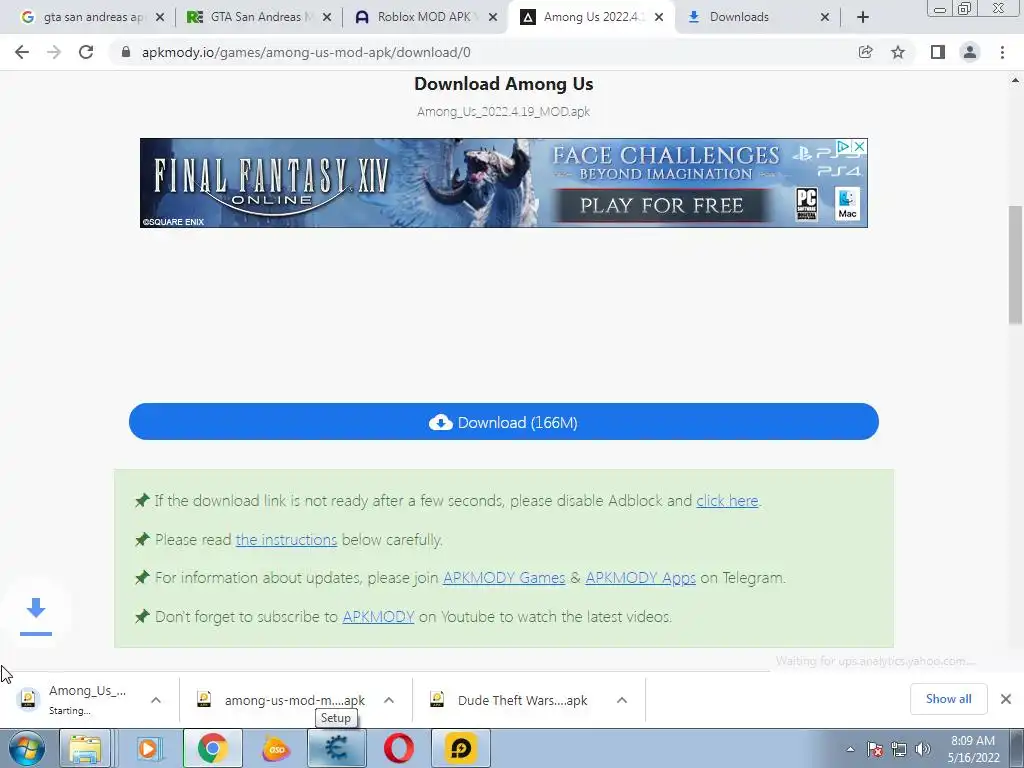Open Dude Theft Wars....apk download item
1024x768 pixels.
pos(509,700)
